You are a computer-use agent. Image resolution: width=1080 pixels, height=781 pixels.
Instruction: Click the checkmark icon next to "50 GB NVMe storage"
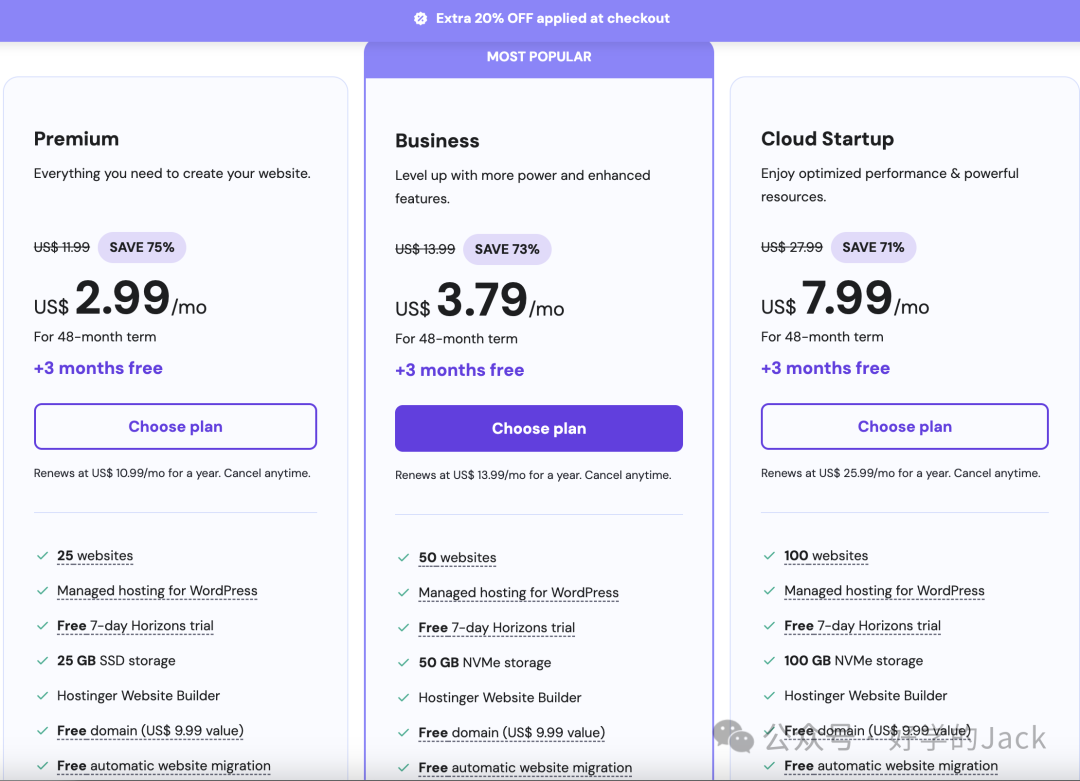click(x=403, y=663)
